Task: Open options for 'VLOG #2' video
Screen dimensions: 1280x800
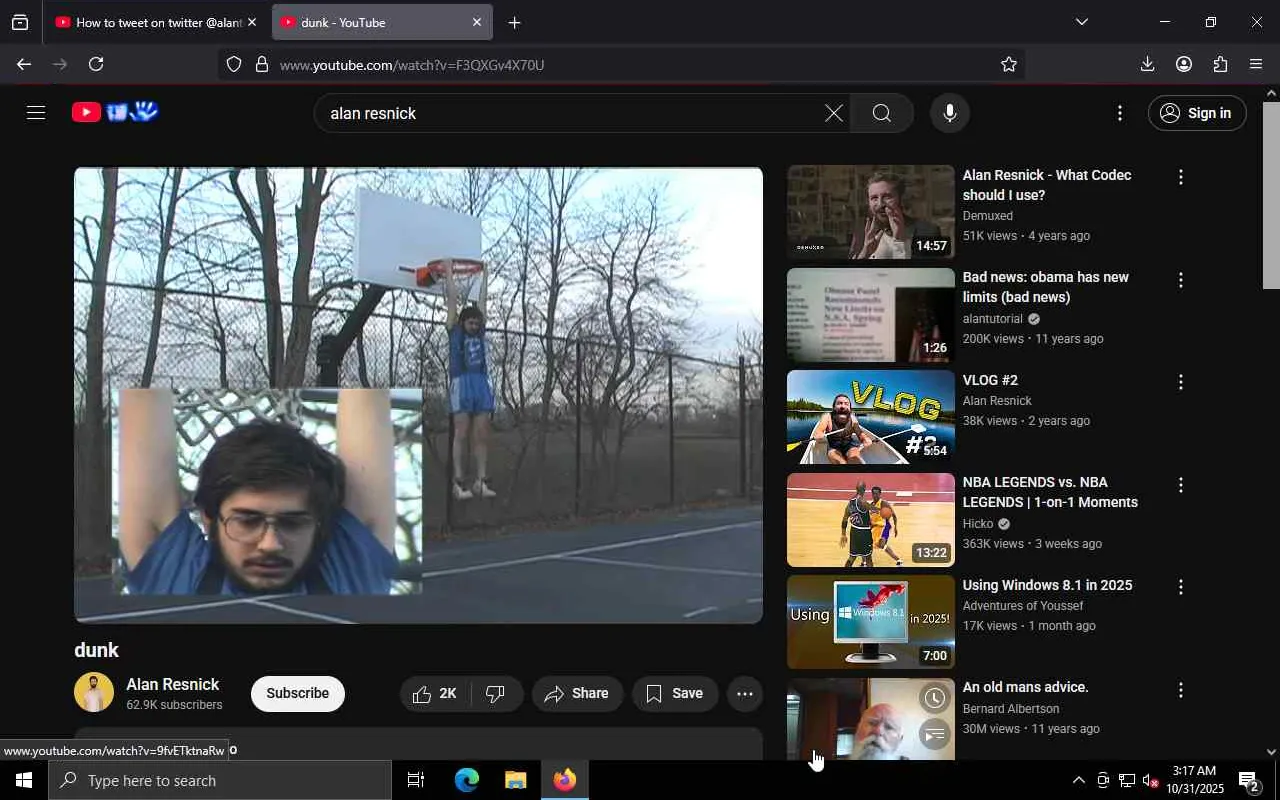Action: click(x=1181, y=382)
